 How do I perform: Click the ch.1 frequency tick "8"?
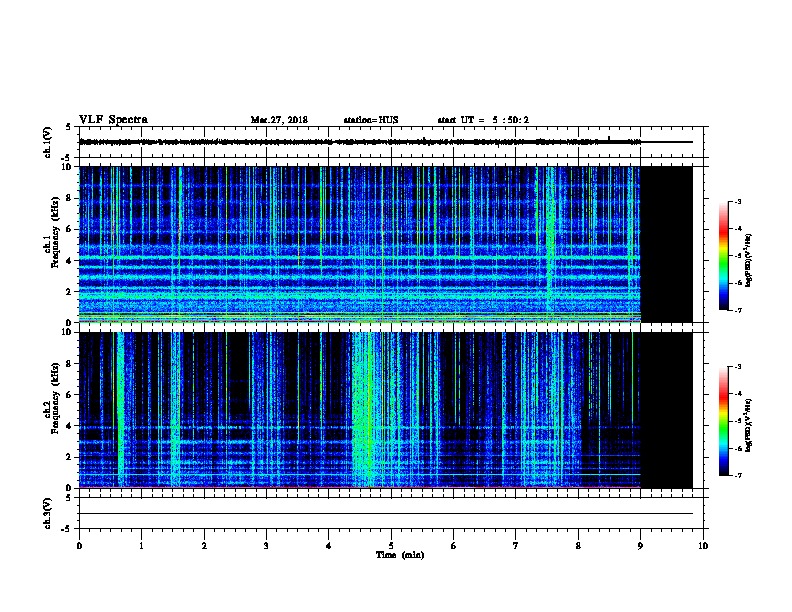(70, 198)
